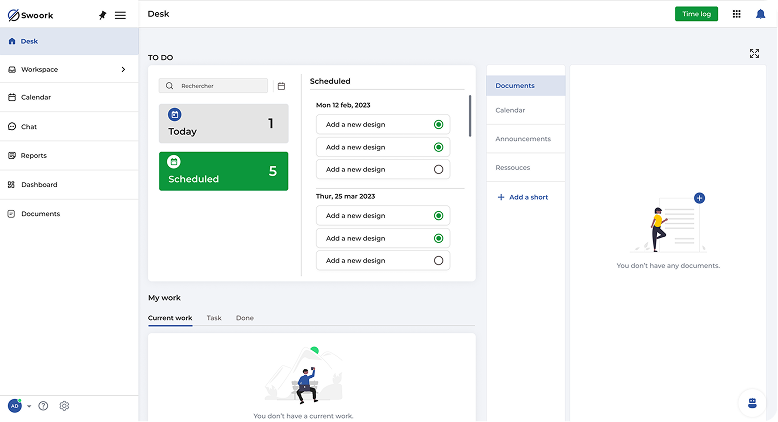Image resolution: width=778 pixels, height=422 pixels.
Task: Open Calendar in the sidebar
Action: click(69, 97)
